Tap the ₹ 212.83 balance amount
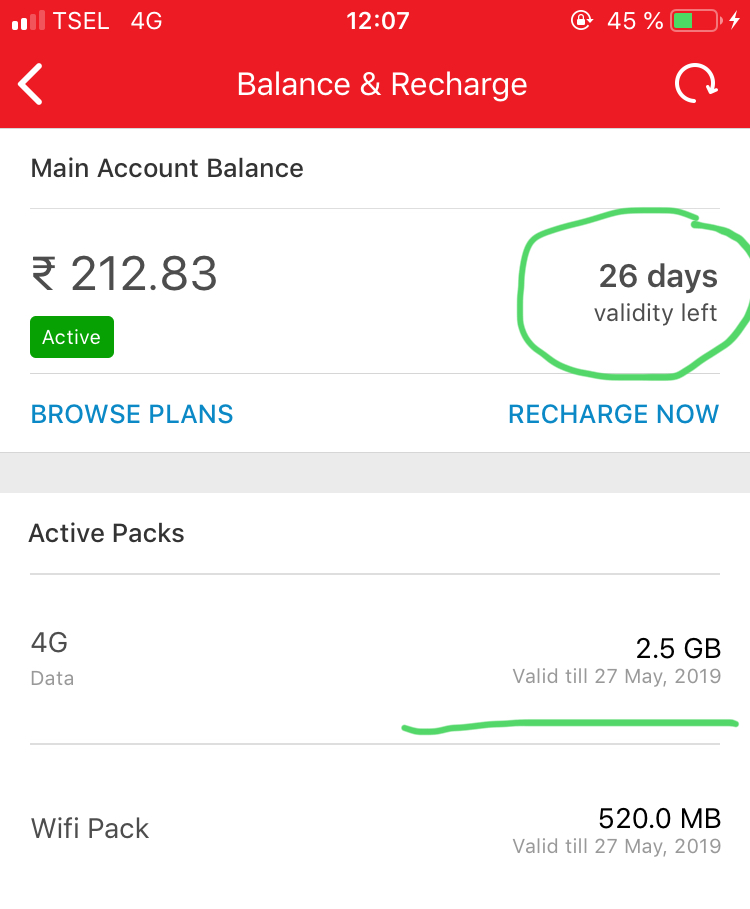This screenshot has height=909, width=750. coord(124,274)
